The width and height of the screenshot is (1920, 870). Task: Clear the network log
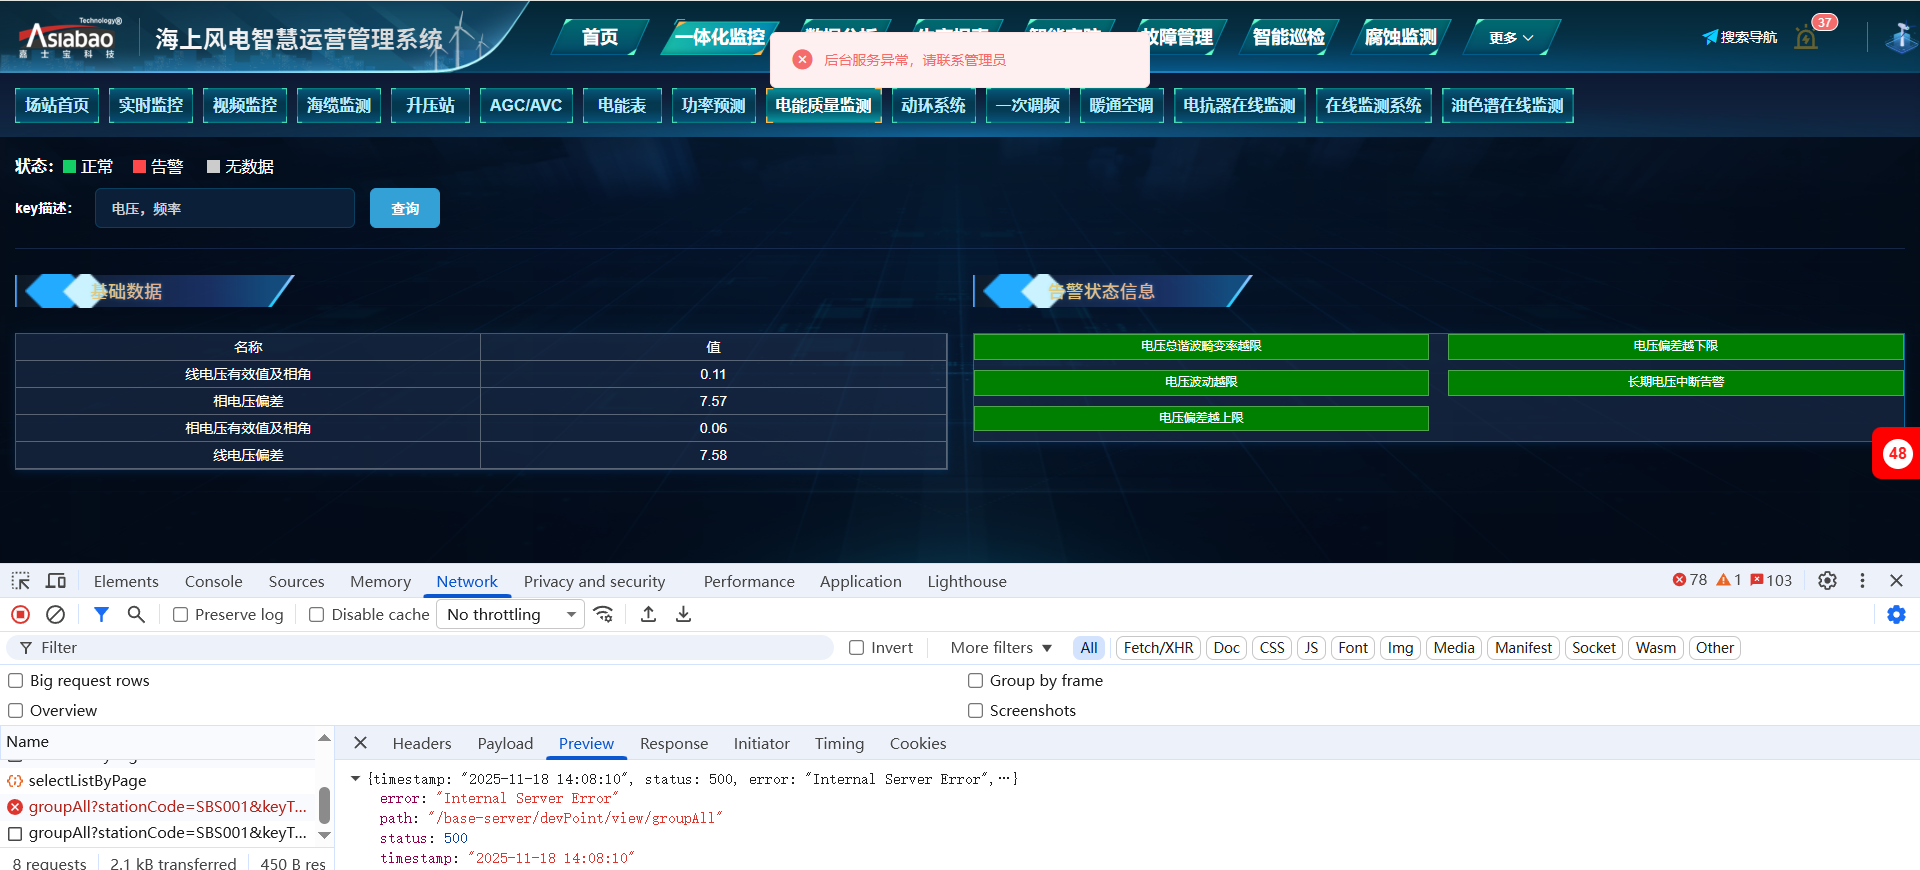click(x=56, y=614)
